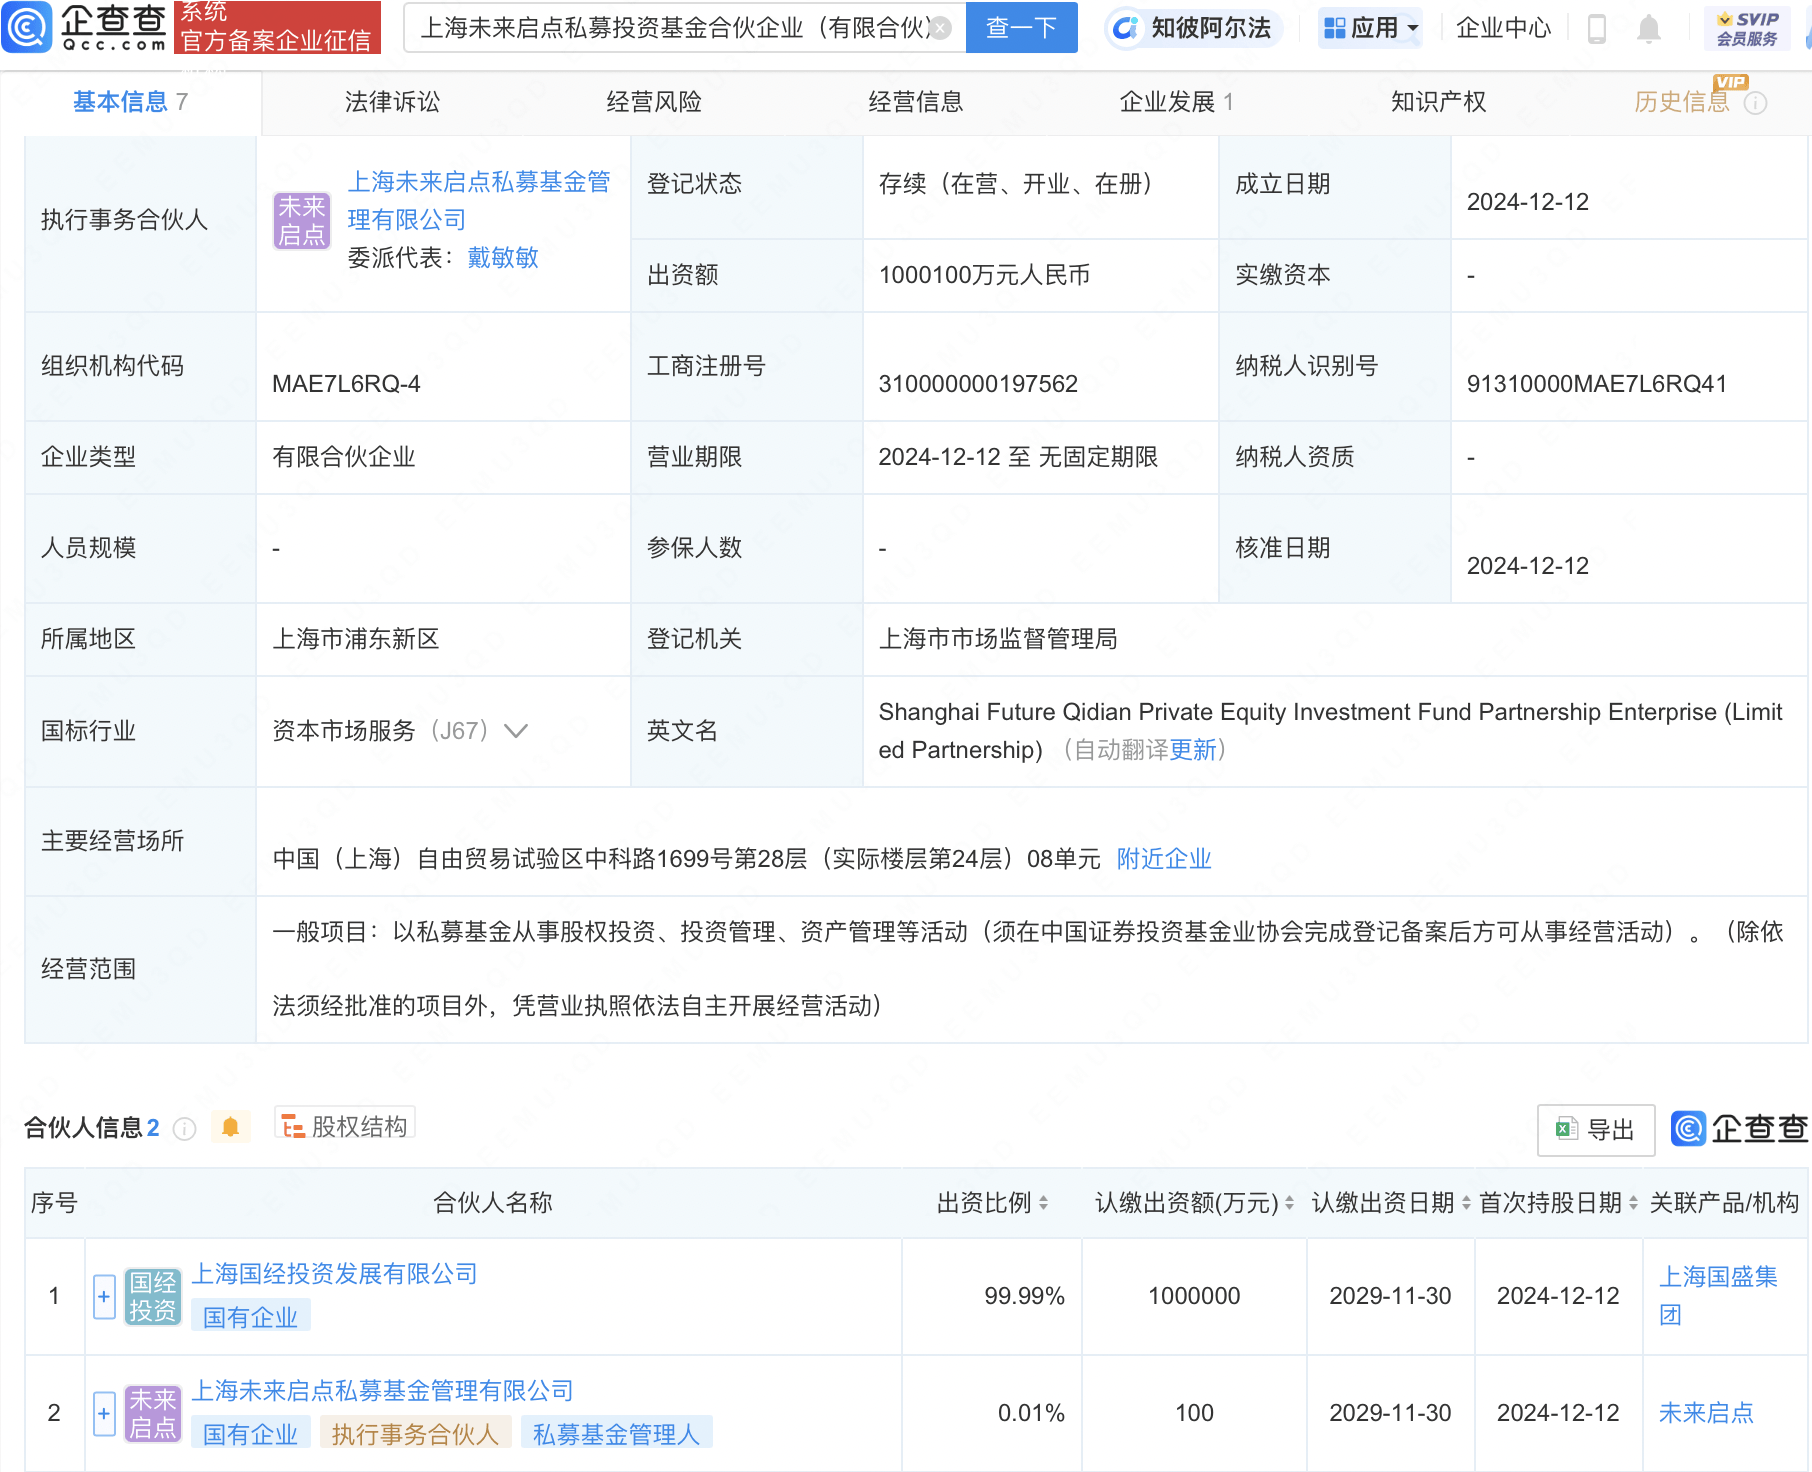
Task: Clear the search box with X icon
Action: 940,28
